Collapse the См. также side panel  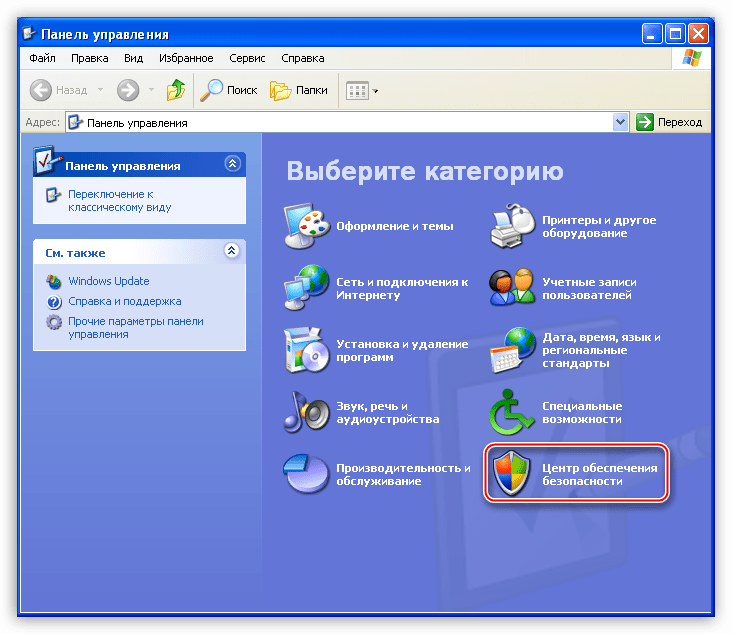pos(232,251)
